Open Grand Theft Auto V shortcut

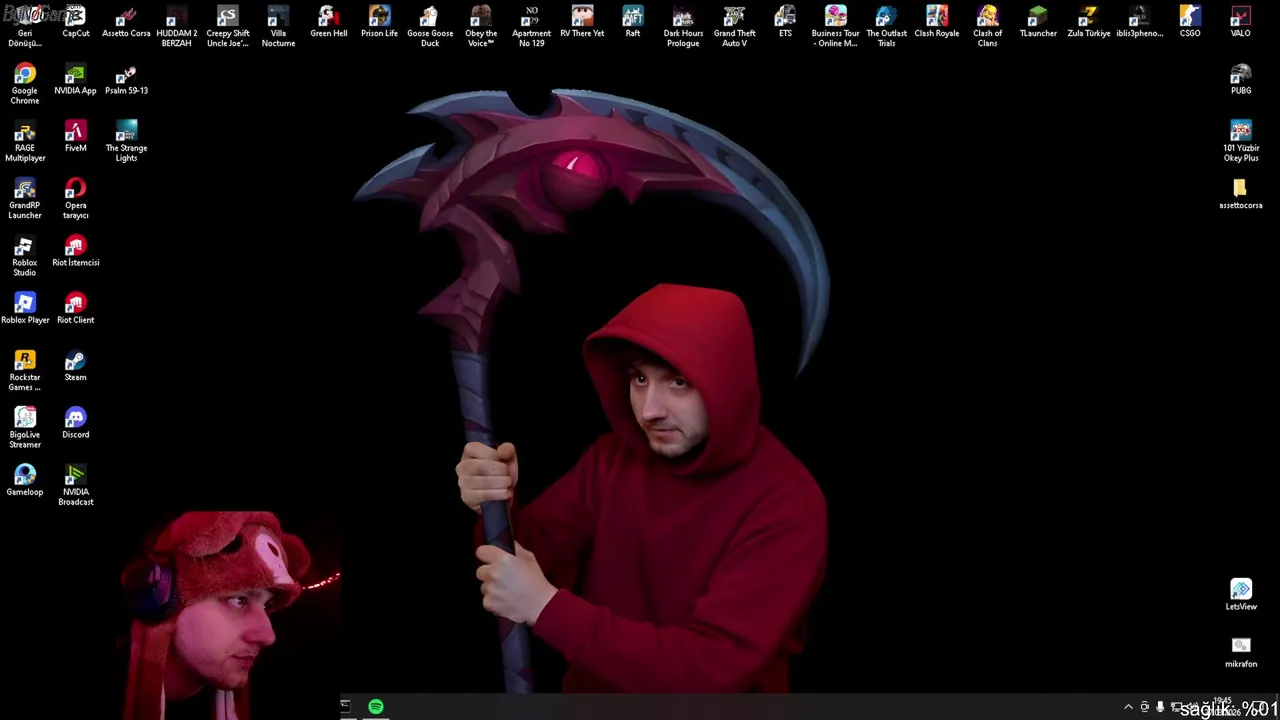(734, 27)
